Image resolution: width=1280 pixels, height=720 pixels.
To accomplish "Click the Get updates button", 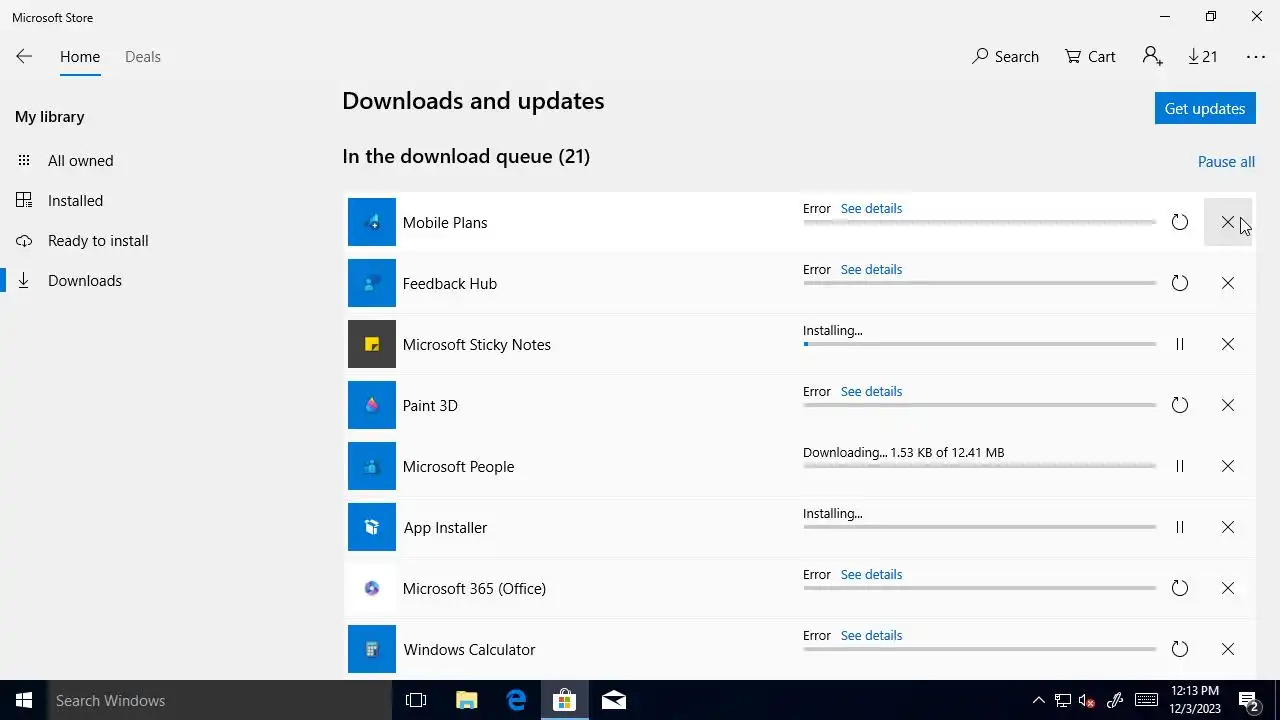I will 1205,108.
